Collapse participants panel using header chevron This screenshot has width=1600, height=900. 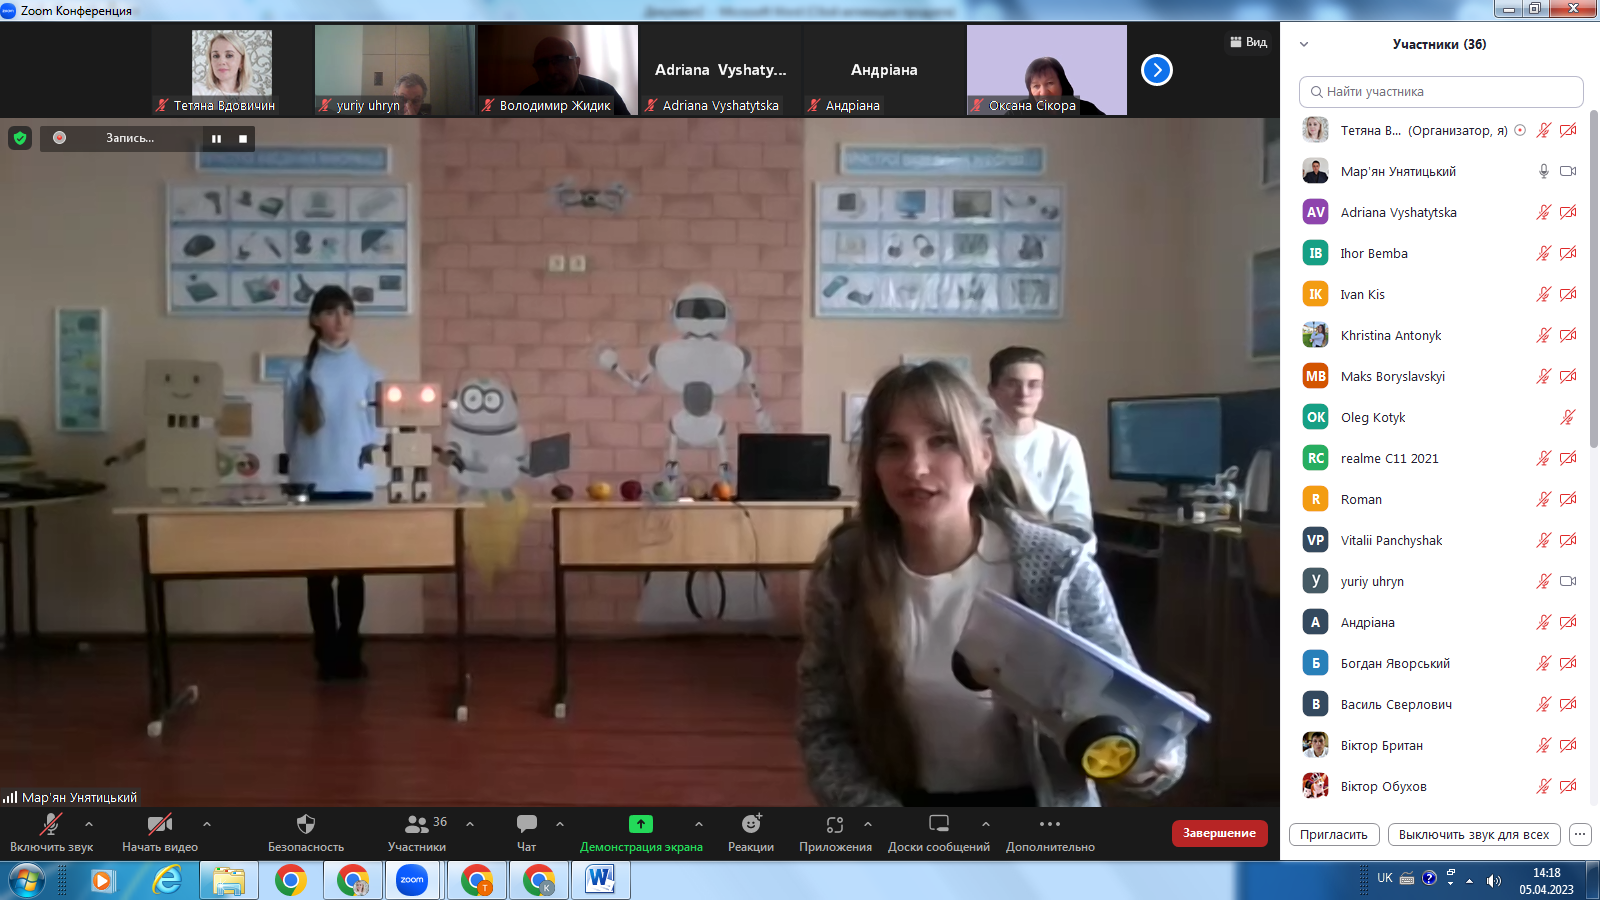coord(1304,44)
